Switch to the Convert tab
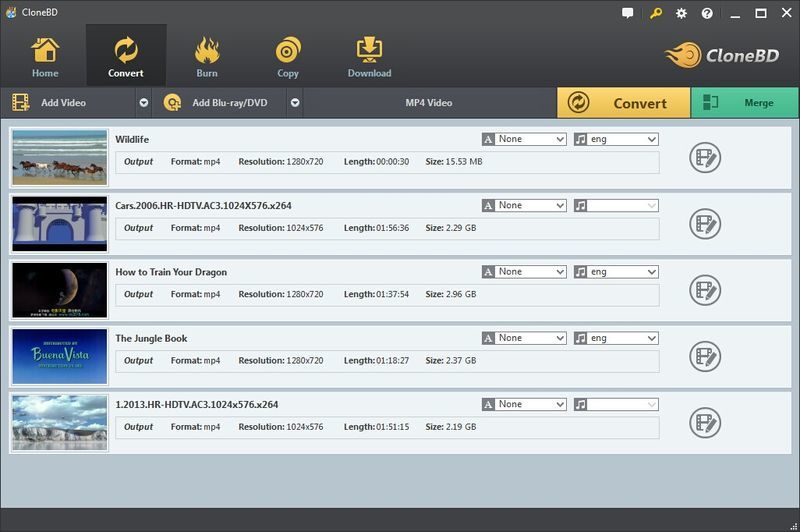The width and height of the screenshot is (800, 532). [x=126, y=57]
